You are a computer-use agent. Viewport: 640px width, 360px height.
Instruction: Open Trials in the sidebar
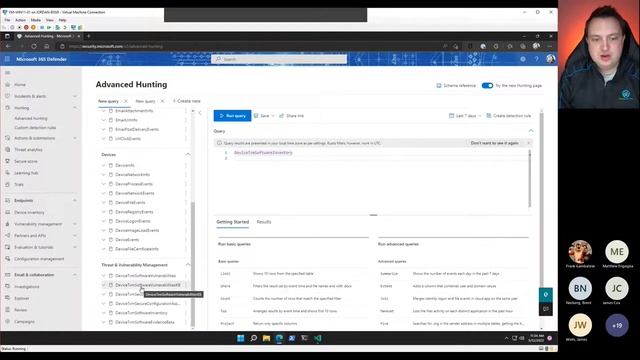click(19, 184)
